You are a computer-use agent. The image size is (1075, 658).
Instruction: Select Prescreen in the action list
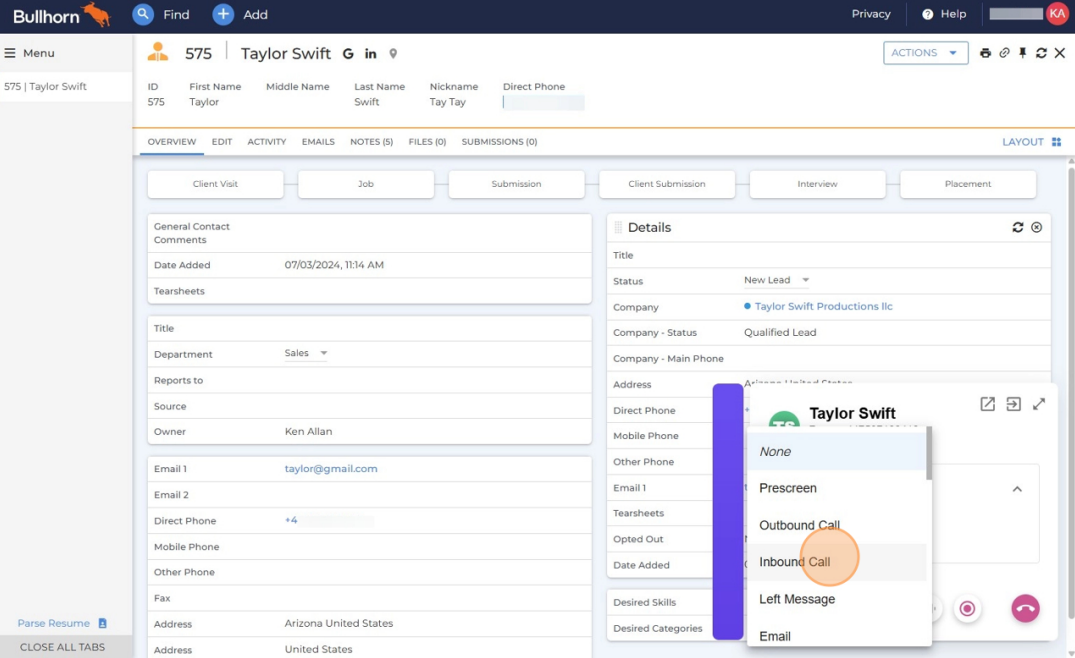pyautogui.click(x=836, y=488)
